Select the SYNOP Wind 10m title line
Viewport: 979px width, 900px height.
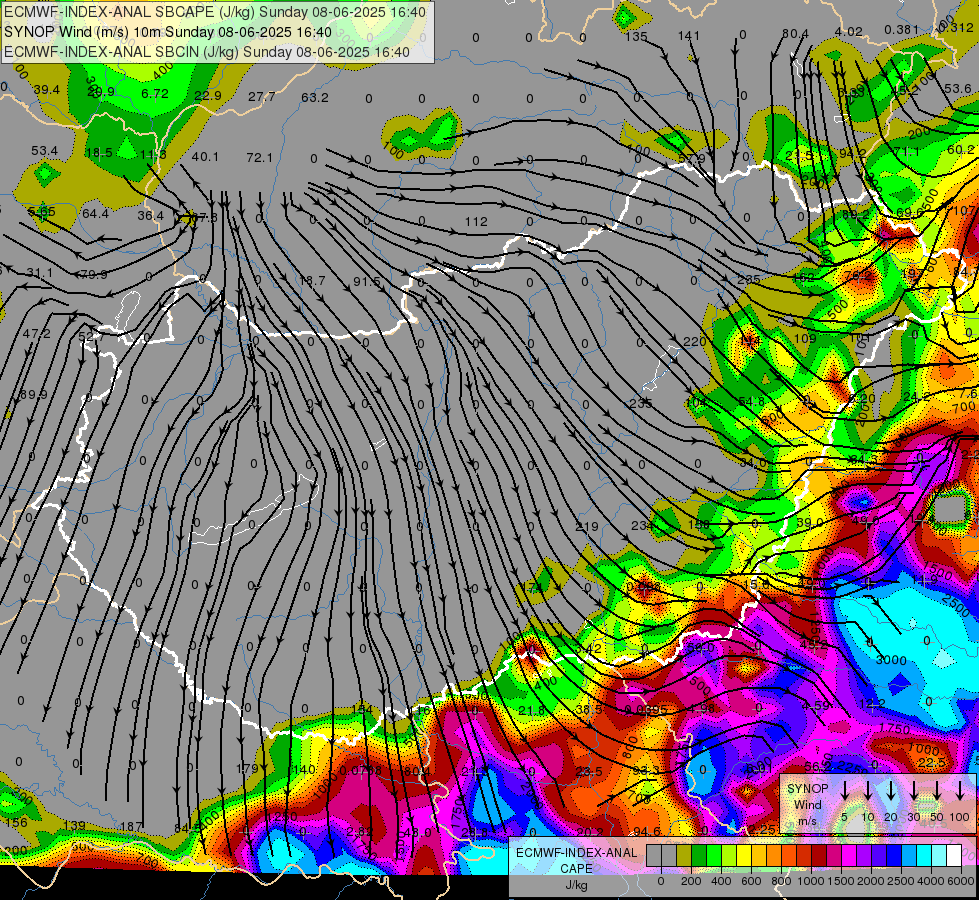tap(168, 32)
